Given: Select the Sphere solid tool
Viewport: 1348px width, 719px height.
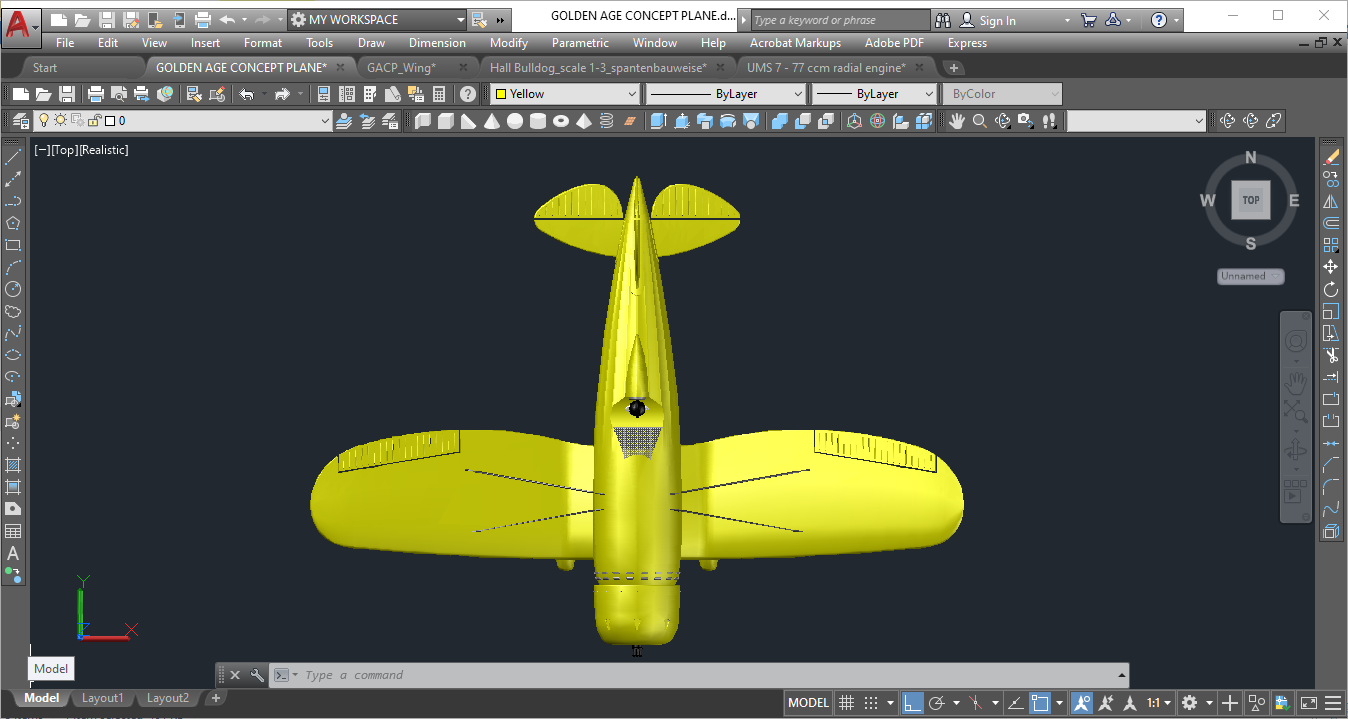Looking at the screenshot, I should click(514, 121).
